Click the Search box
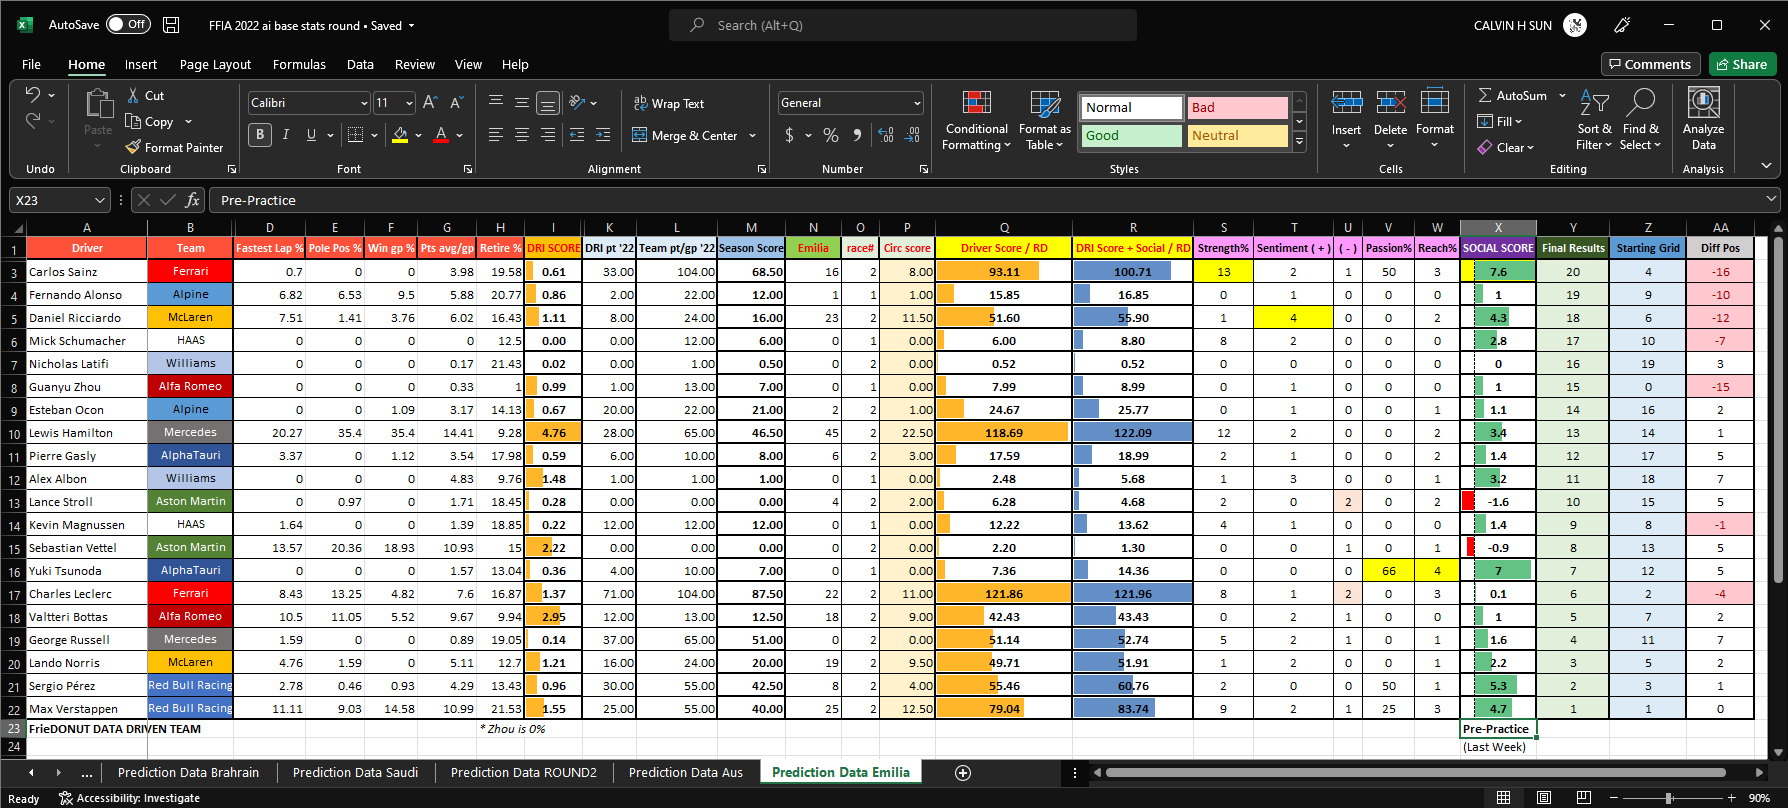 [x=902, y=25]
